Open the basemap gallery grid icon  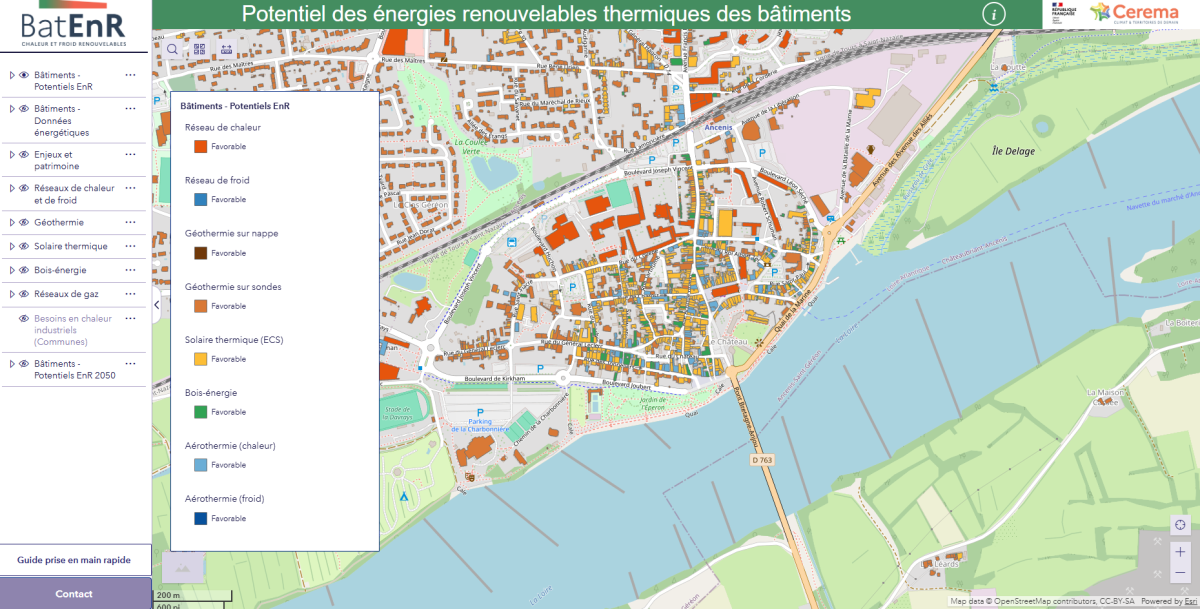(x=199, y=49)
